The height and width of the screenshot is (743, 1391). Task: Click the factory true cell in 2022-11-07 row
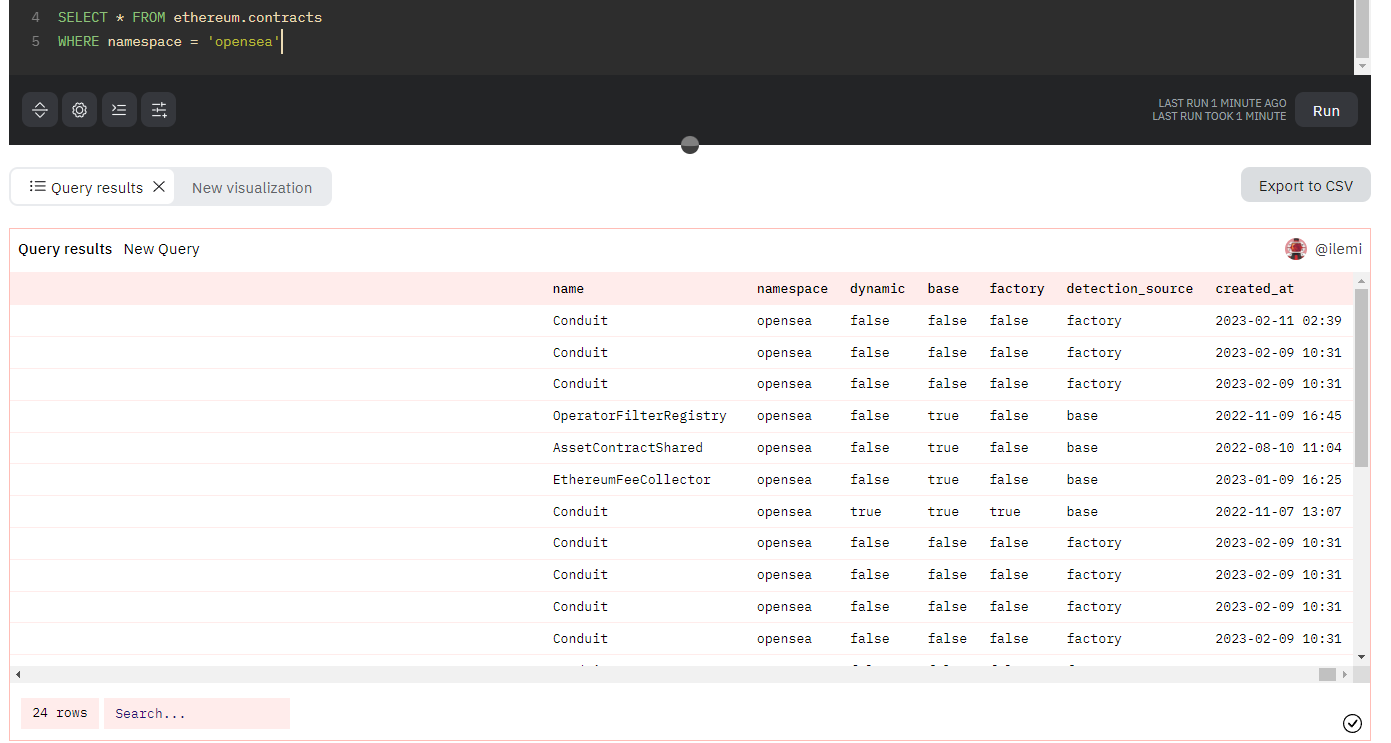[x=1005, y=511]
